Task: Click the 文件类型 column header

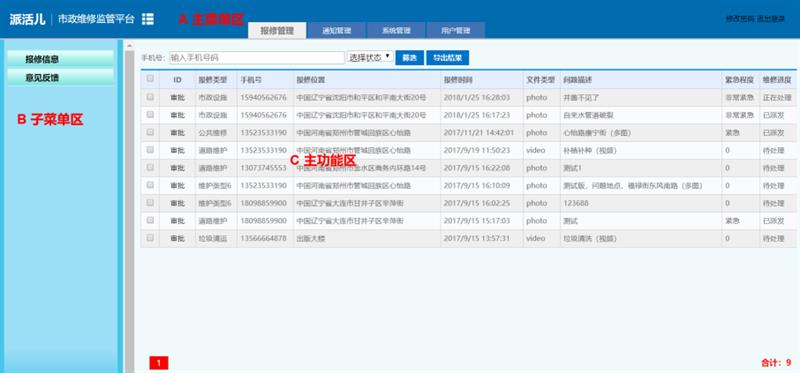Action: click(540, 80)
